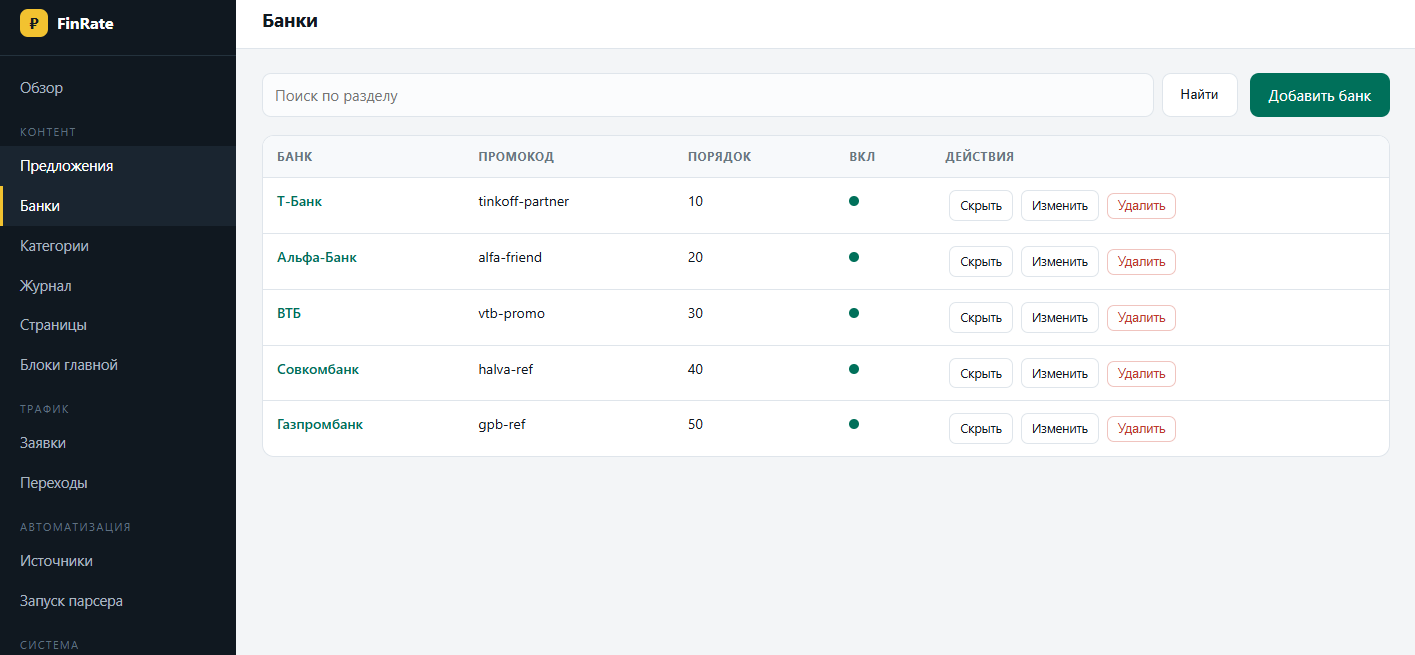The height and width of the screenshot is (655, 1415).
Task: Click the enabled status dot for ВТБ
Action: point(854,313)
